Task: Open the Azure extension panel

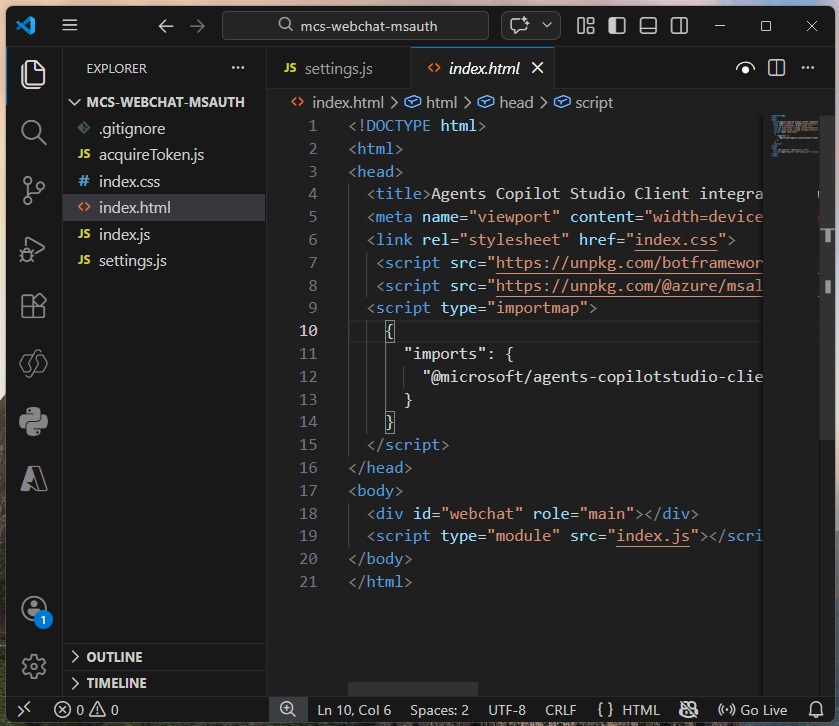Action: point(33,480)
